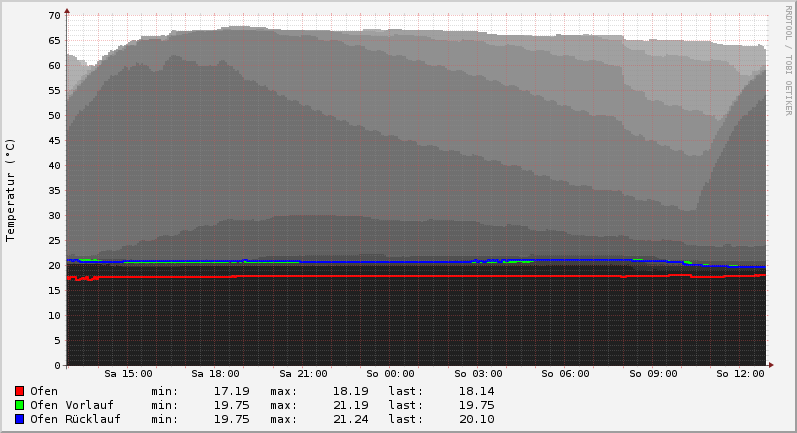Click the RRDTOOL / TOBI OETIKER watermark
The image size is (797, 433).
coord(788,60)
